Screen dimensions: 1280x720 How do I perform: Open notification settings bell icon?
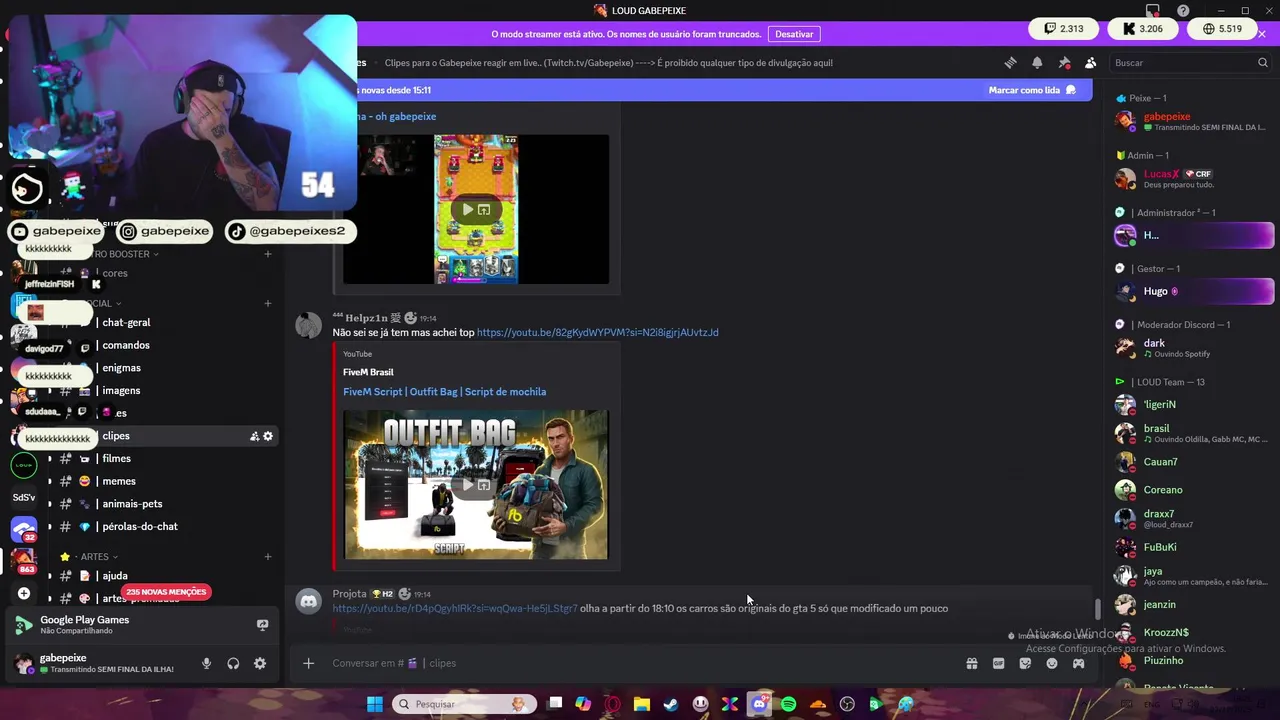tap(1037, 63)
